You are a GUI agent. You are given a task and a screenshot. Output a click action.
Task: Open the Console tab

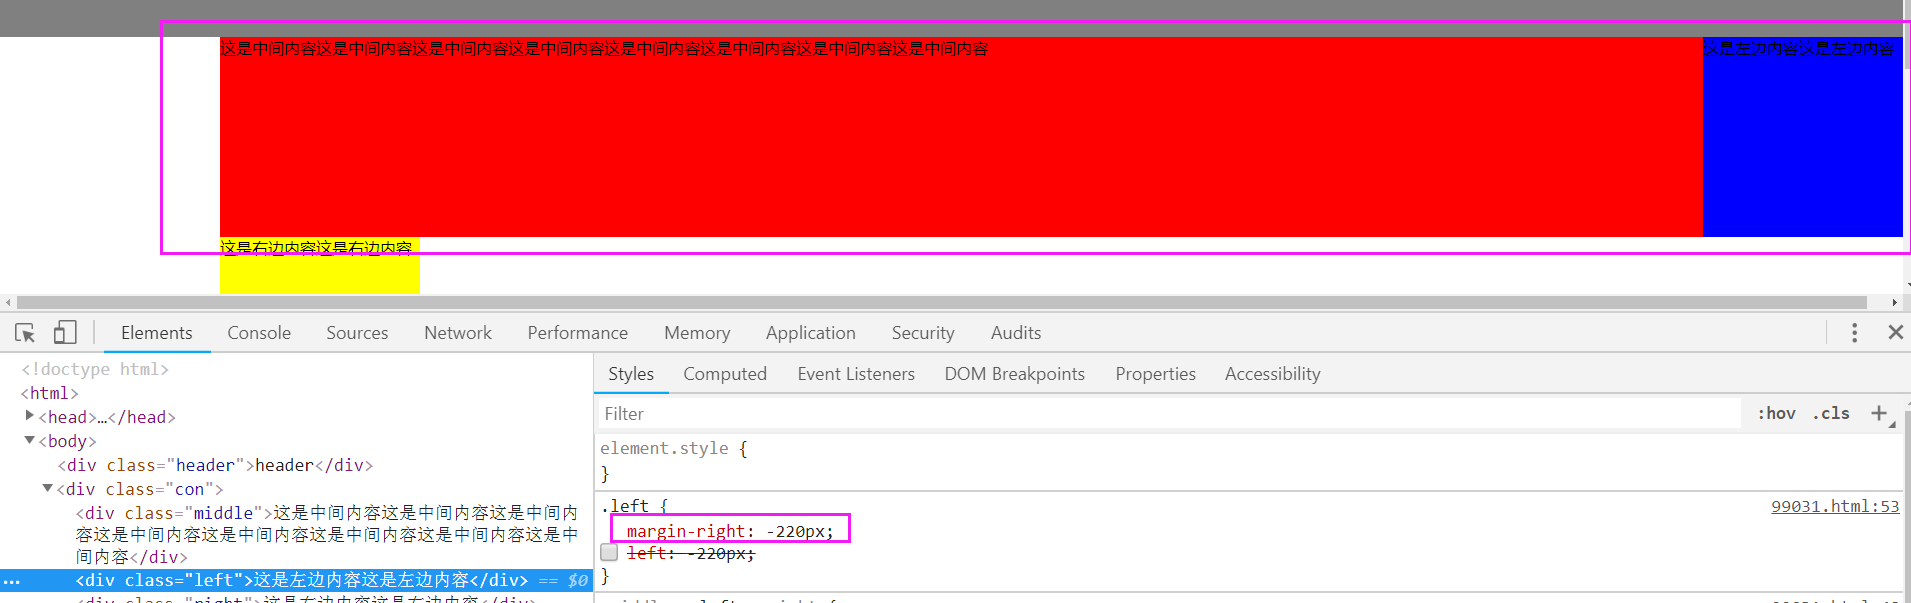coord(259,333)
